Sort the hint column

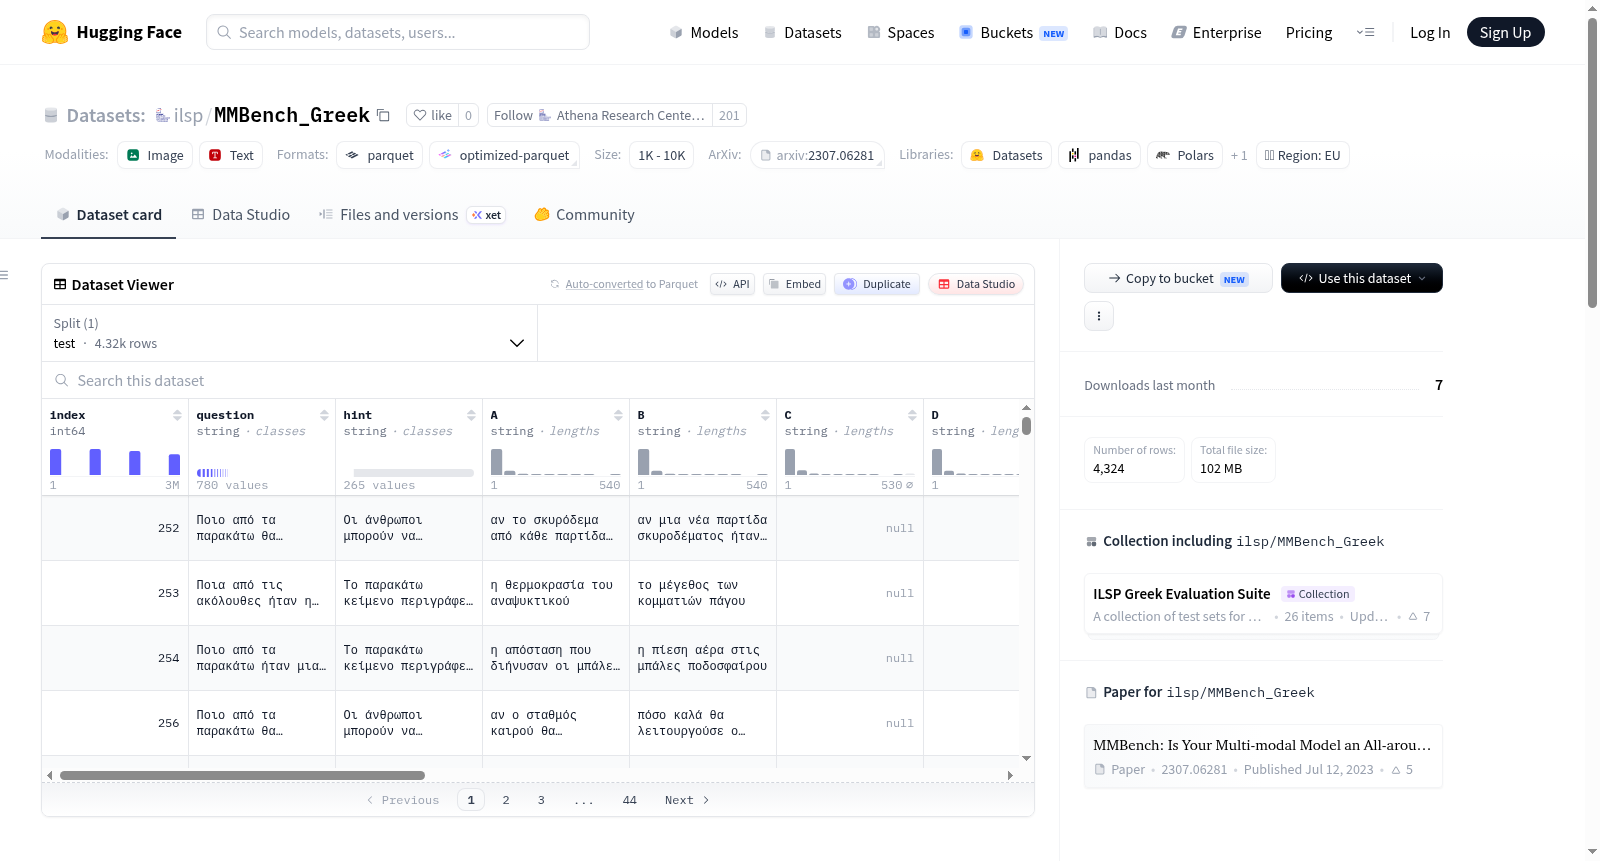471,415
